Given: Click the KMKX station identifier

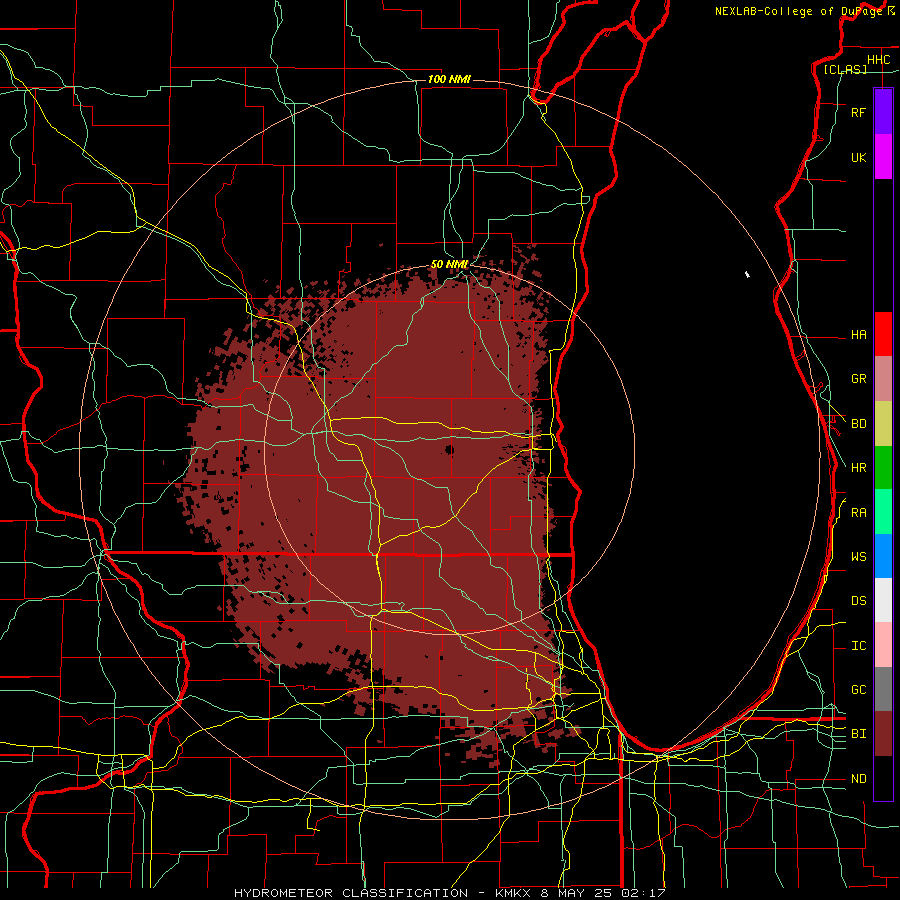Looking at the screenshot, I should [513, 893].
